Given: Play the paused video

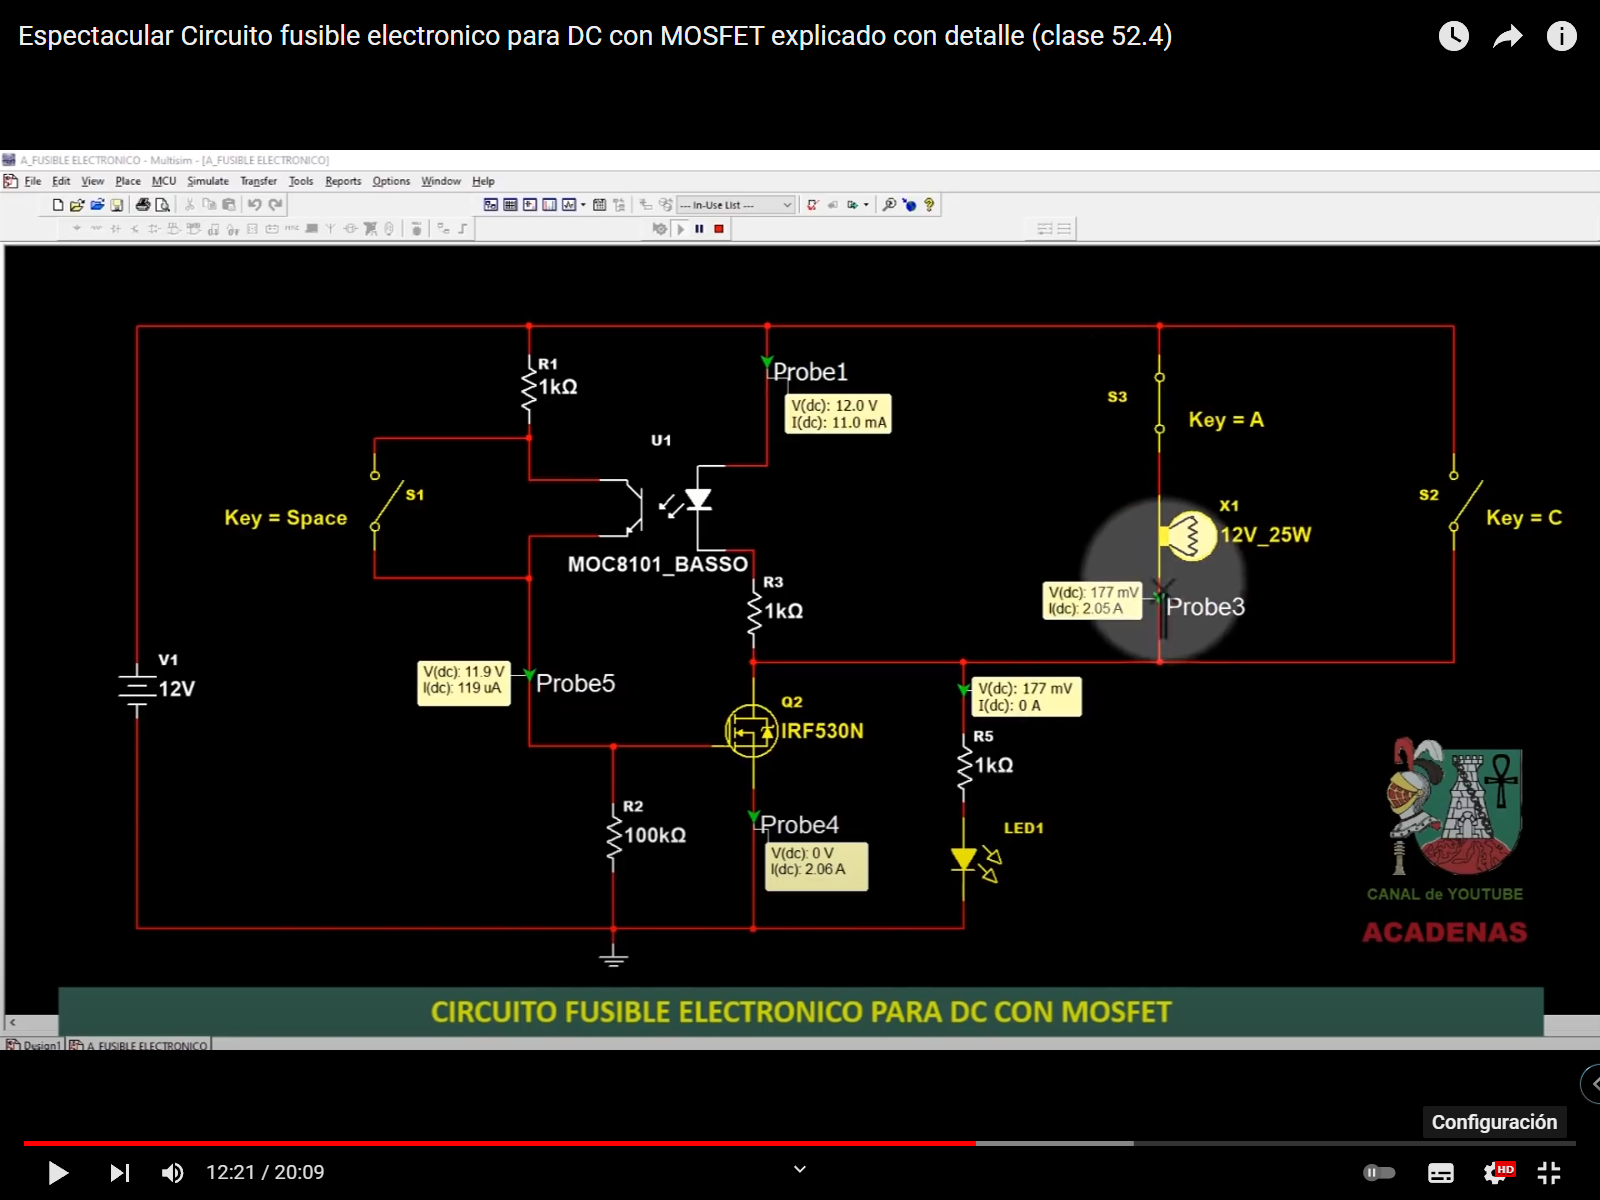Looking at the screenshot, I should 58,1173.
